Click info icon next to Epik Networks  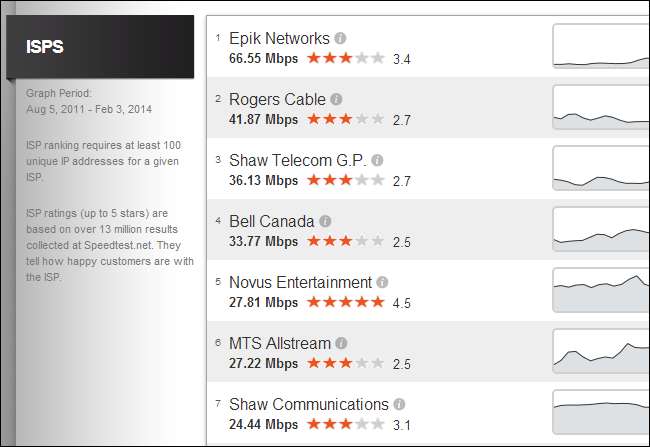340,39
